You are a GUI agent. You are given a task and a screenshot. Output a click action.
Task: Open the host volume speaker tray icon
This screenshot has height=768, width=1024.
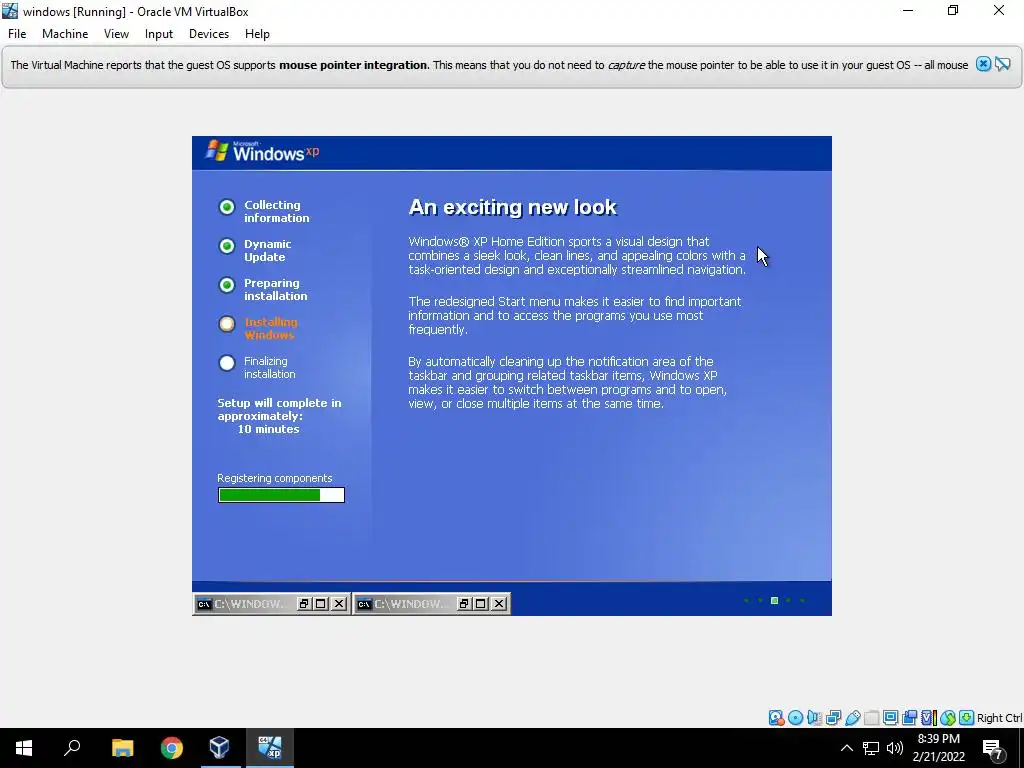(895, 748)
